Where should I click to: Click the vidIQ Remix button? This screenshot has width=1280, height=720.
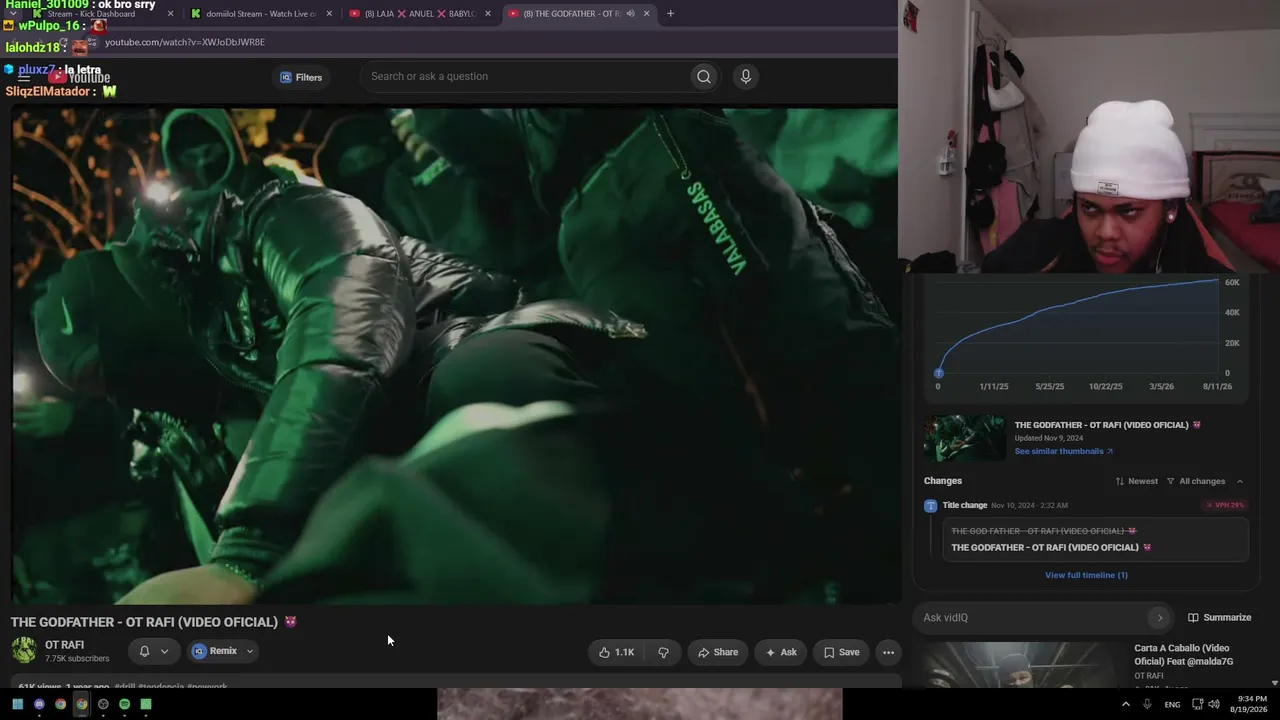[x=215, y=651]
